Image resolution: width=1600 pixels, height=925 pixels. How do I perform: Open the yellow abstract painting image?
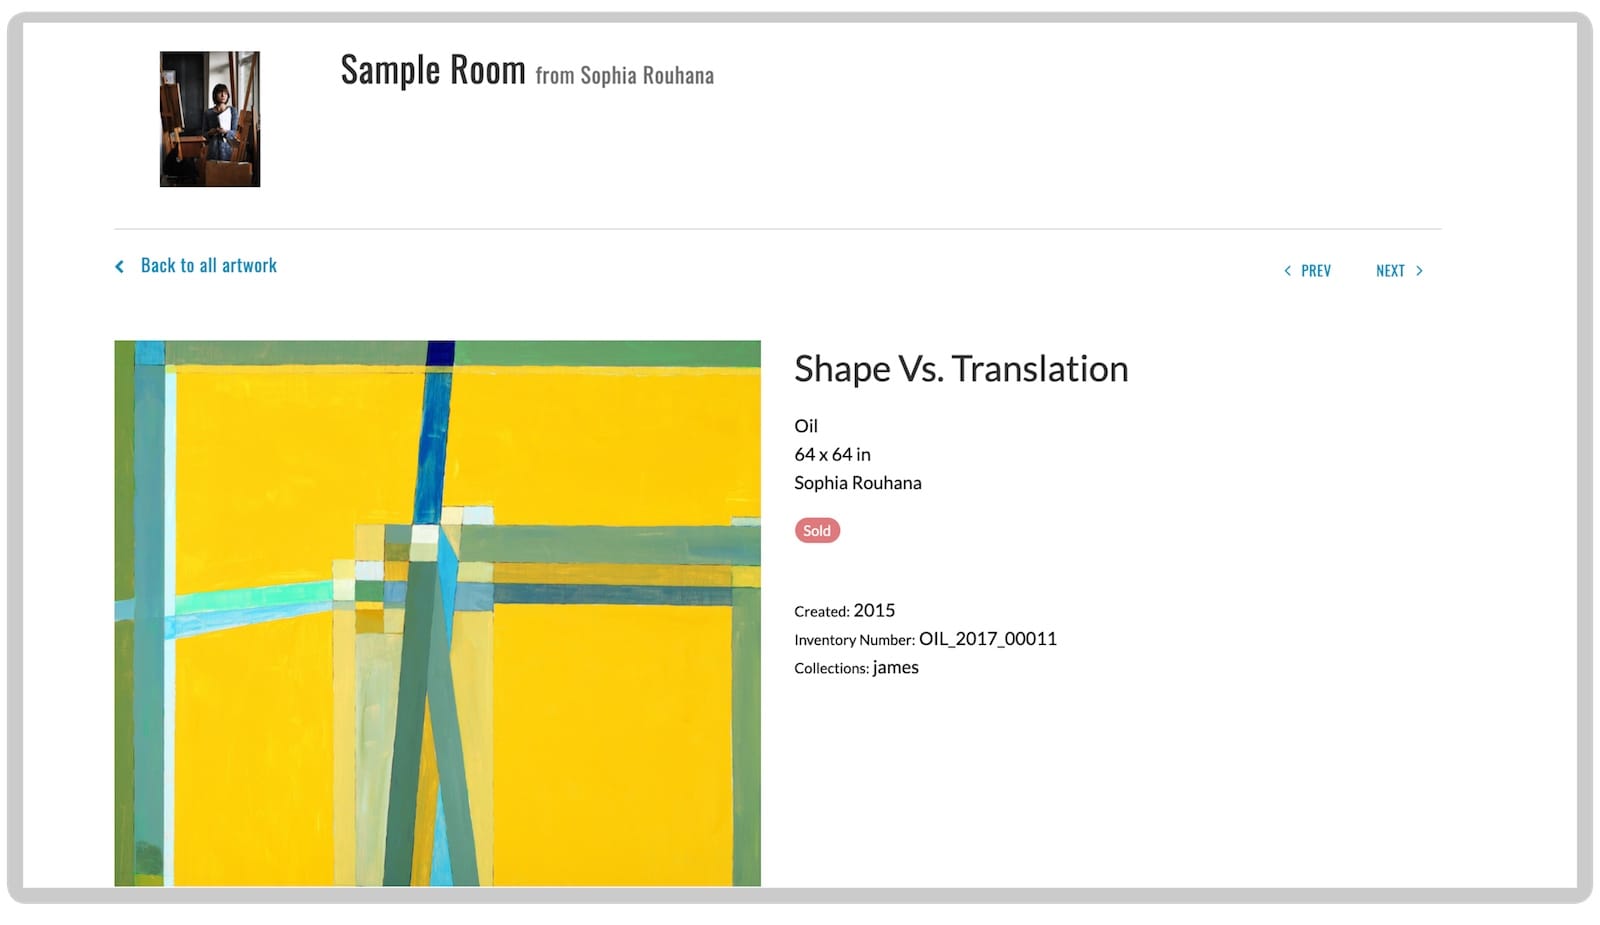click(437, 613)
